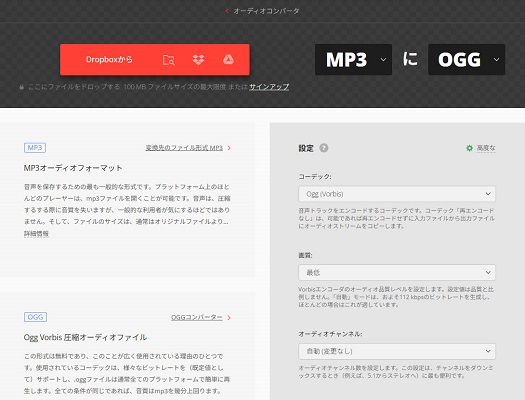This screenshot has height=400, width=525.
Task: Click the に text between formats
Action: pos(410,59)
